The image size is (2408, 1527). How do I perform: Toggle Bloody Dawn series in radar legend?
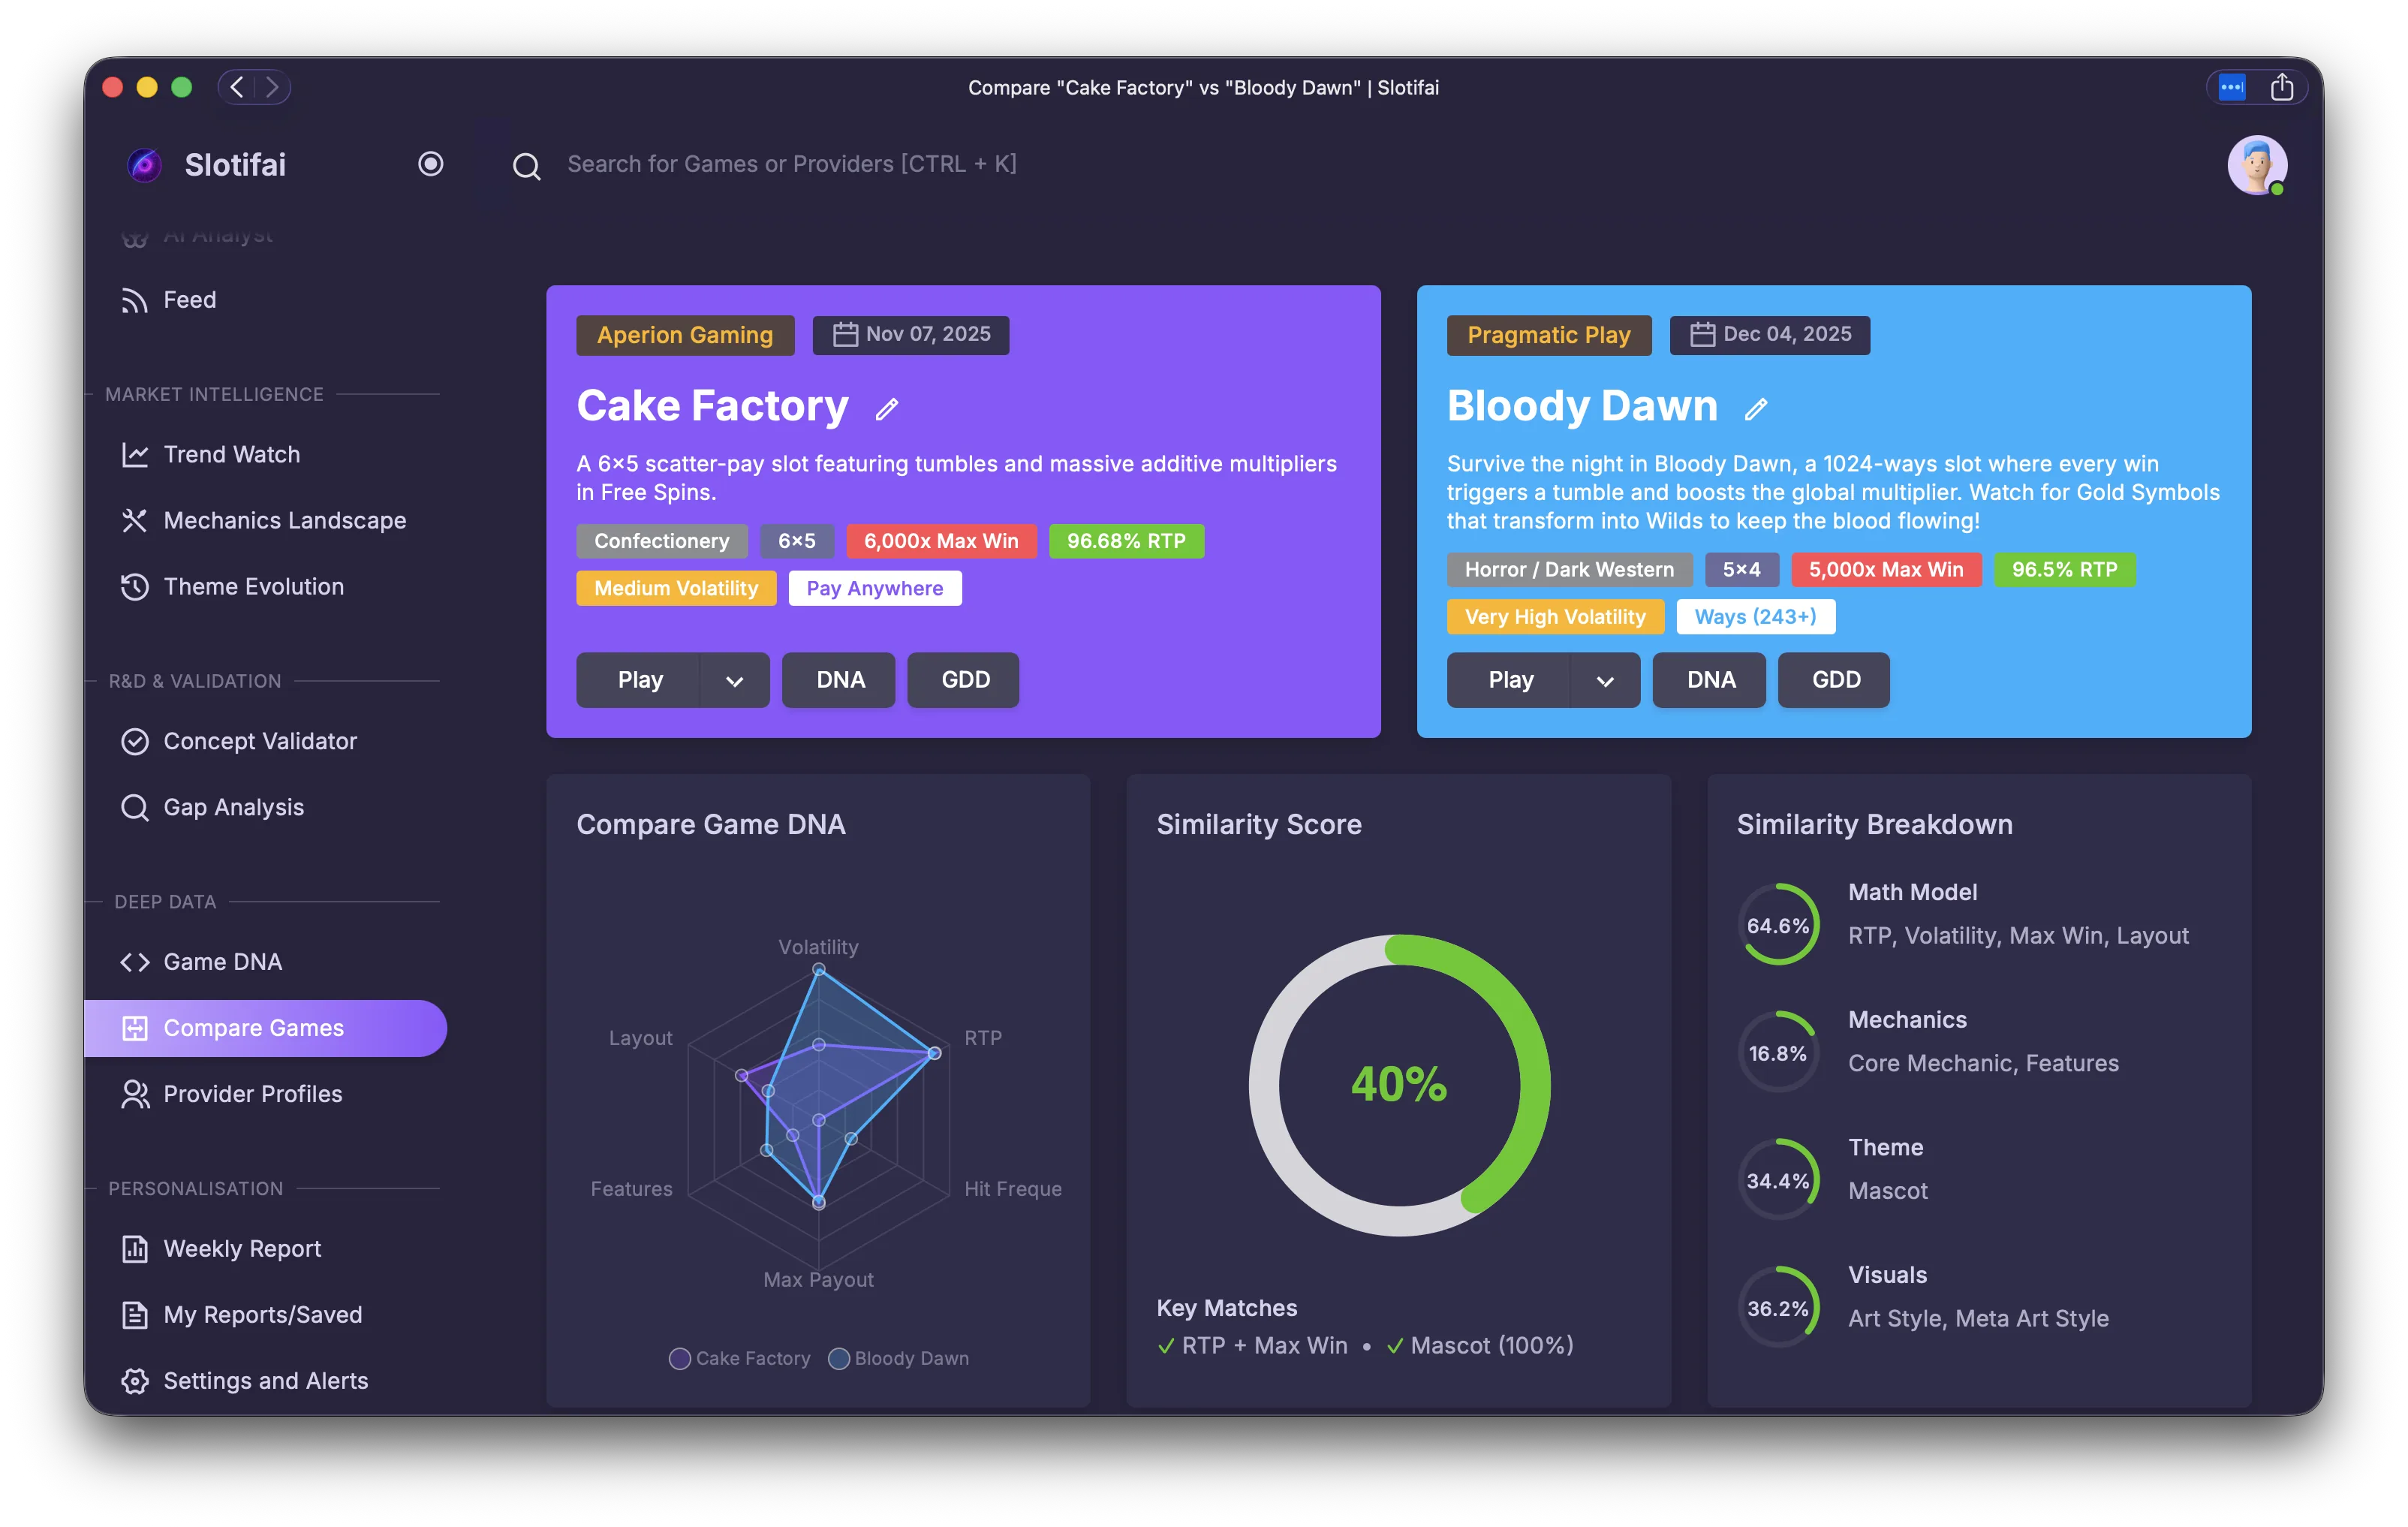(x=898, y=1358)
